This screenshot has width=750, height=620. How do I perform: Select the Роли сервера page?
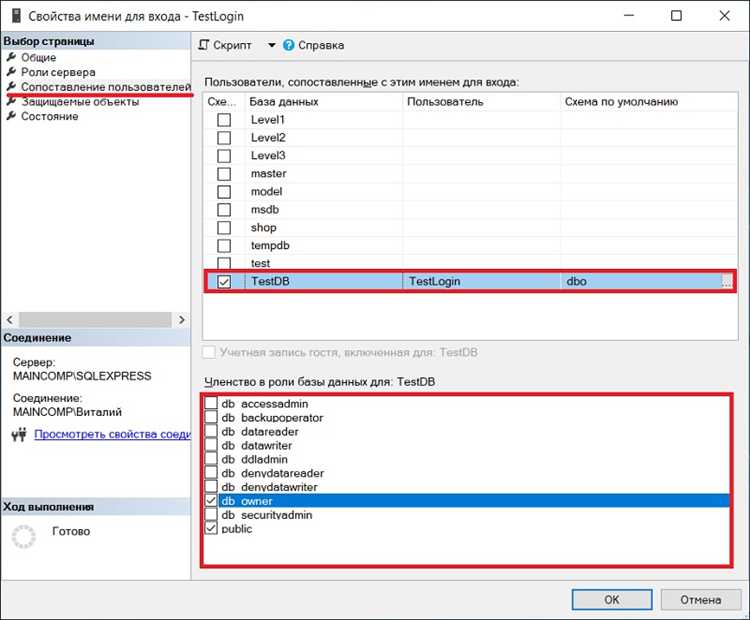(58, 72)
